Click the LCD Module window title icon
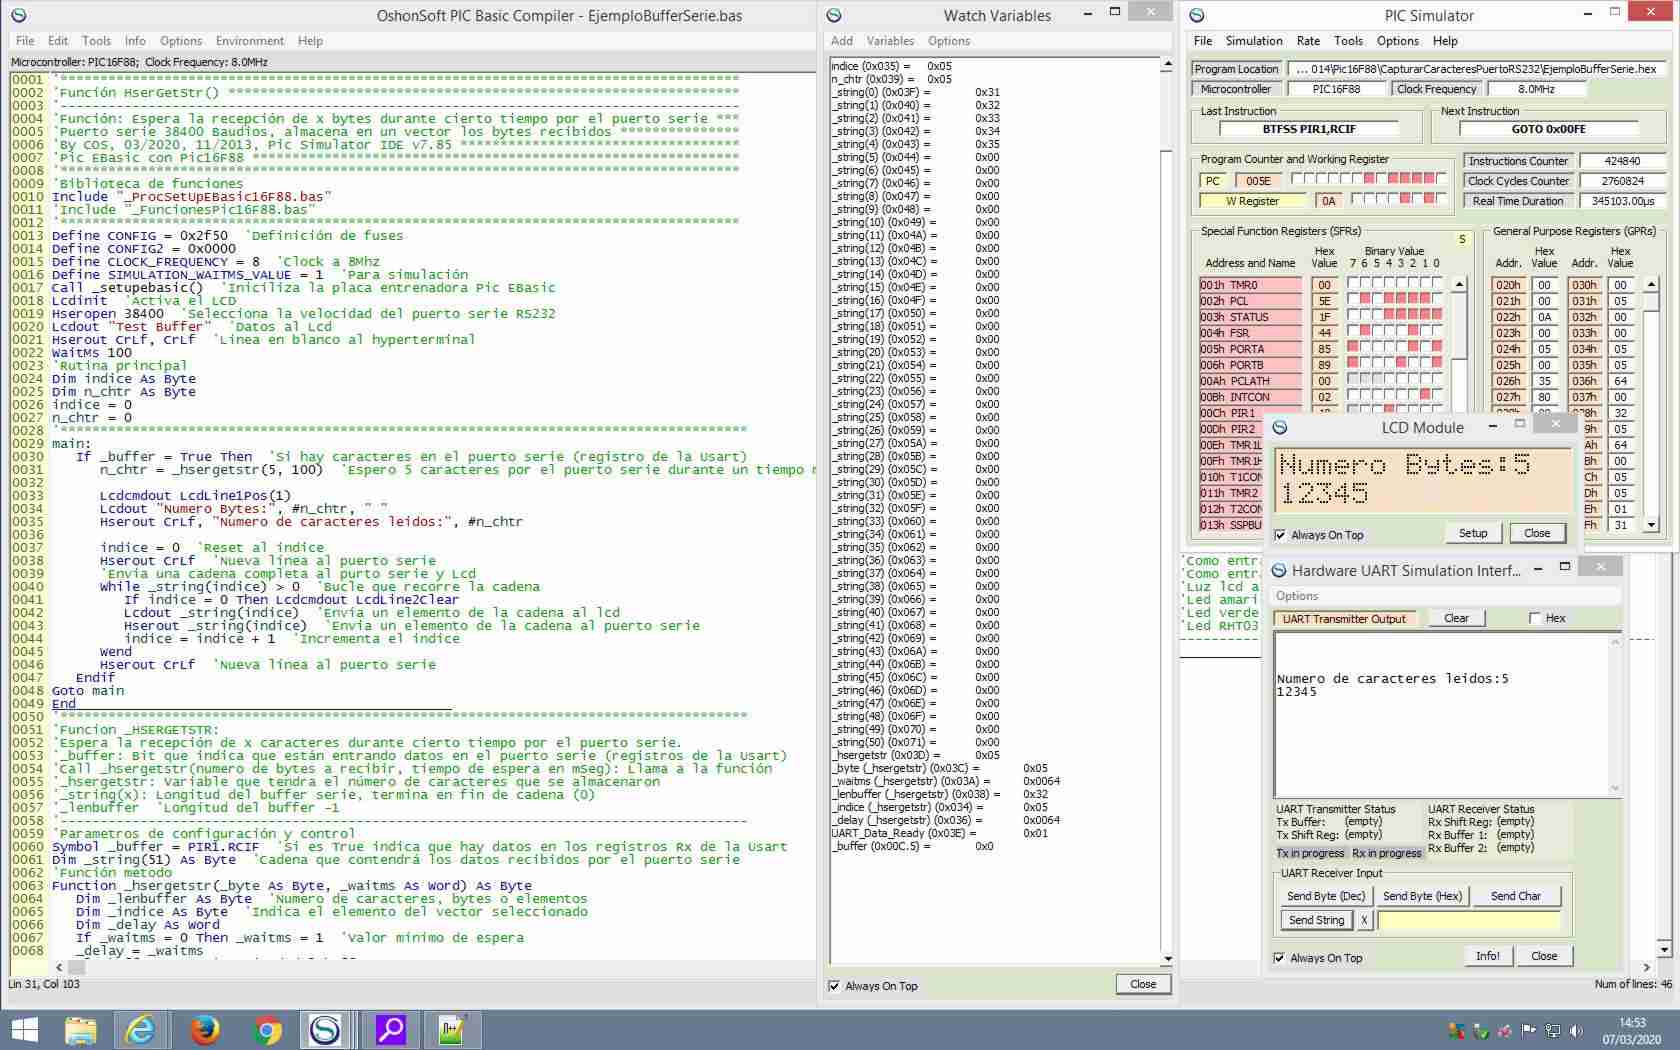 (1280, 427)
